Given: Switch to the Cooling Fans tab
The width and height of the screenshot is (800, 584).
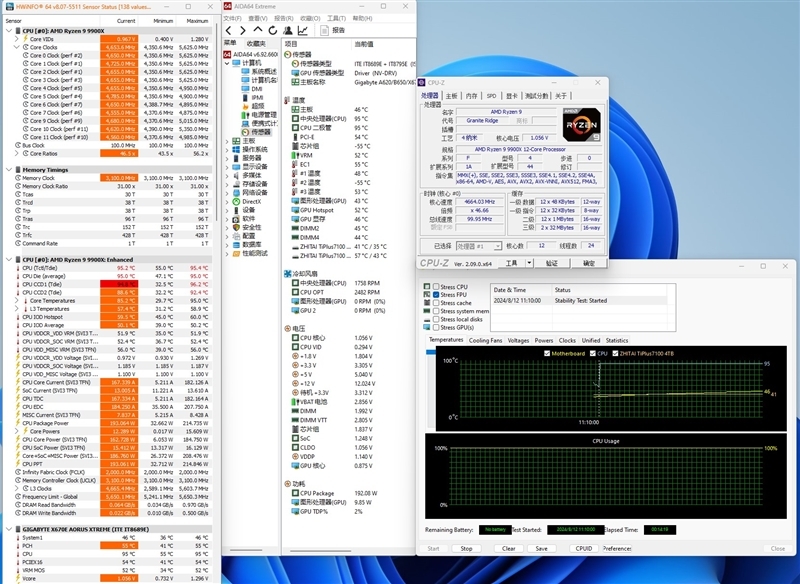Looking at the screenshot, I should (485, 340).
